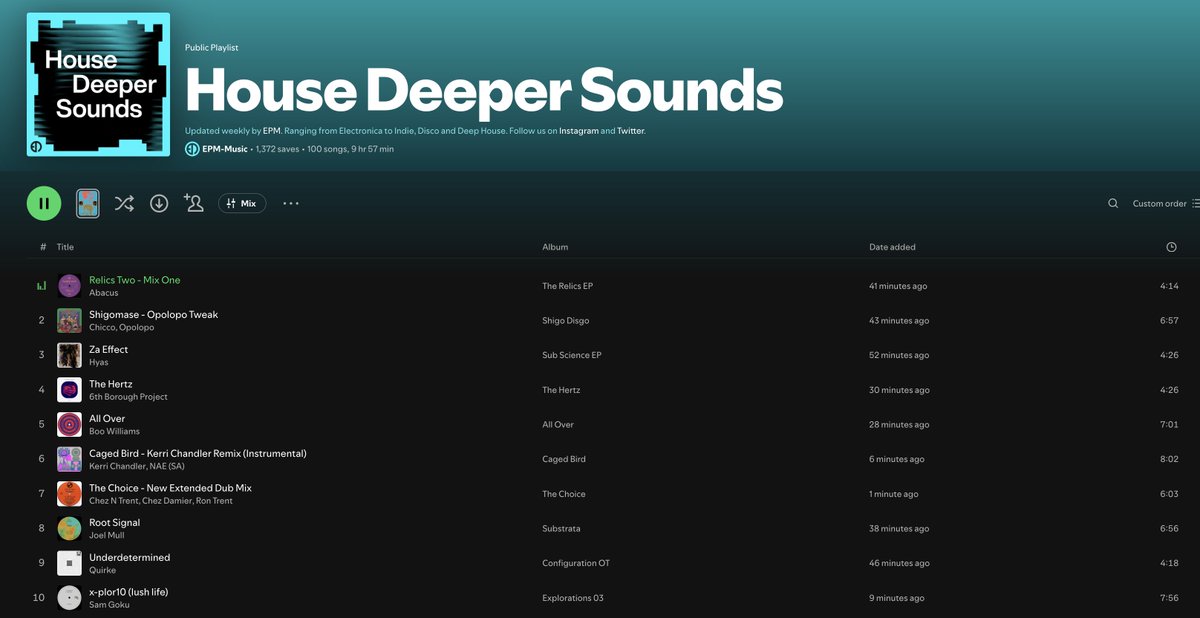Open artist Chicco
Viewport: 1200px width, 618px height.
click(101, 327)
